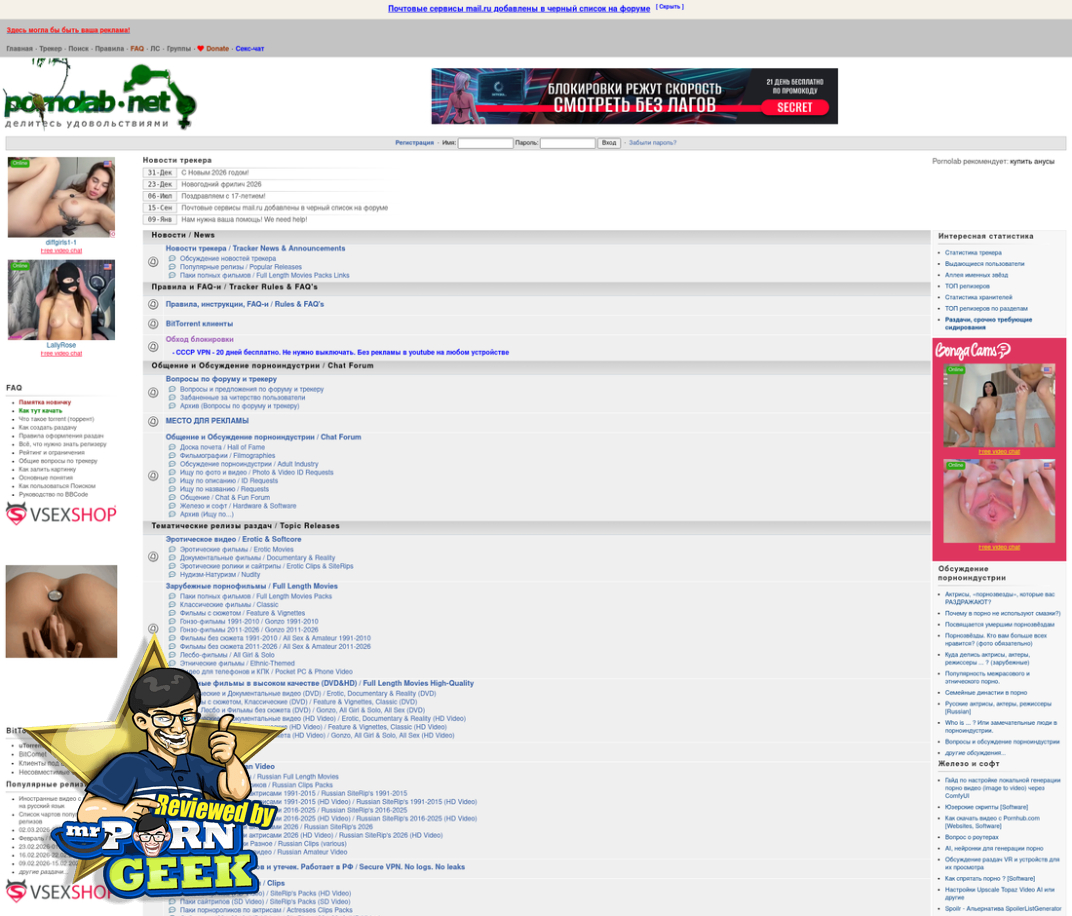The height and width of the screenshot is (916, 1072).
Task: Focus the Имя username input field
Action: [x=485, y=143]
